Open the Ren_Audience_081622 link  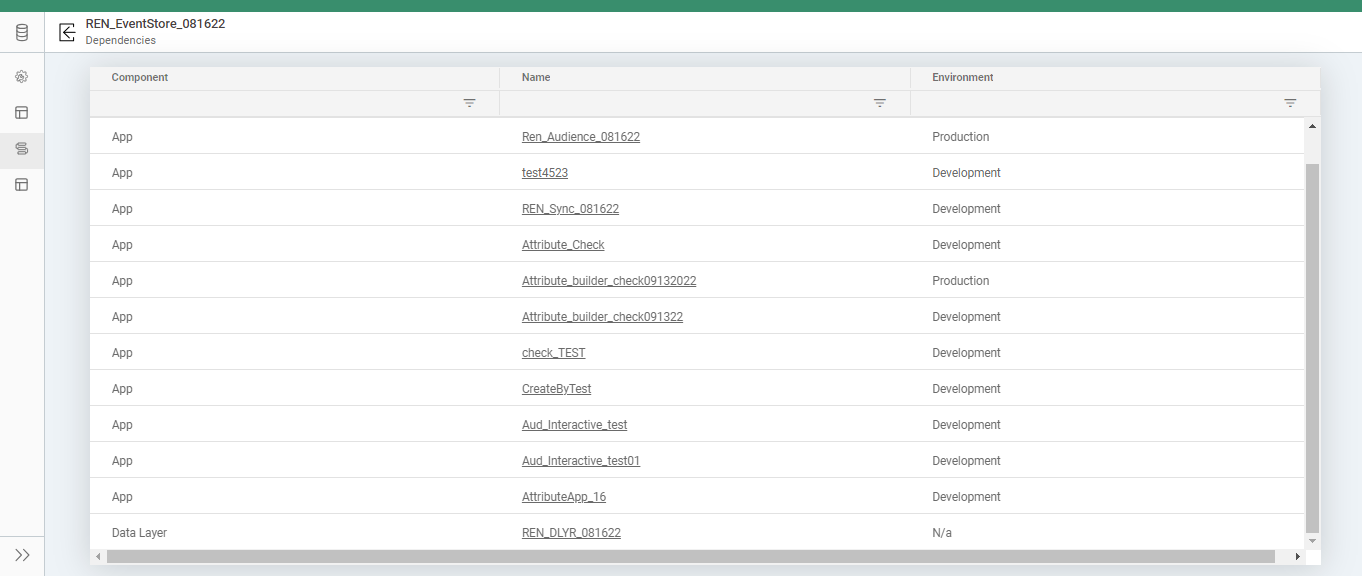click(x=580, y=137)
